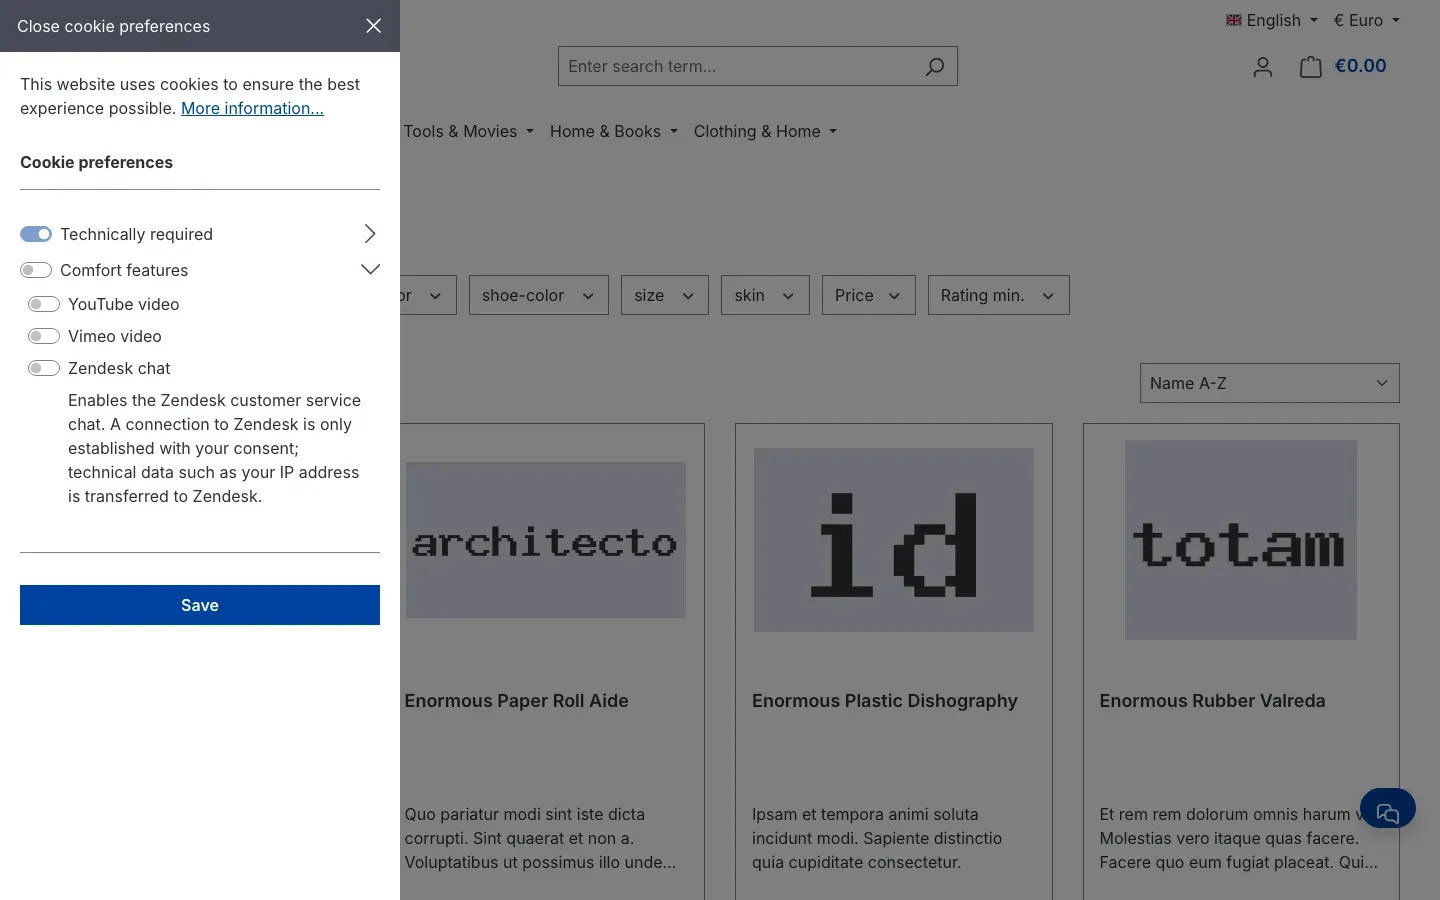Enable the Zendesk chat cookie

pyautogui.click(x=44, y=368)
